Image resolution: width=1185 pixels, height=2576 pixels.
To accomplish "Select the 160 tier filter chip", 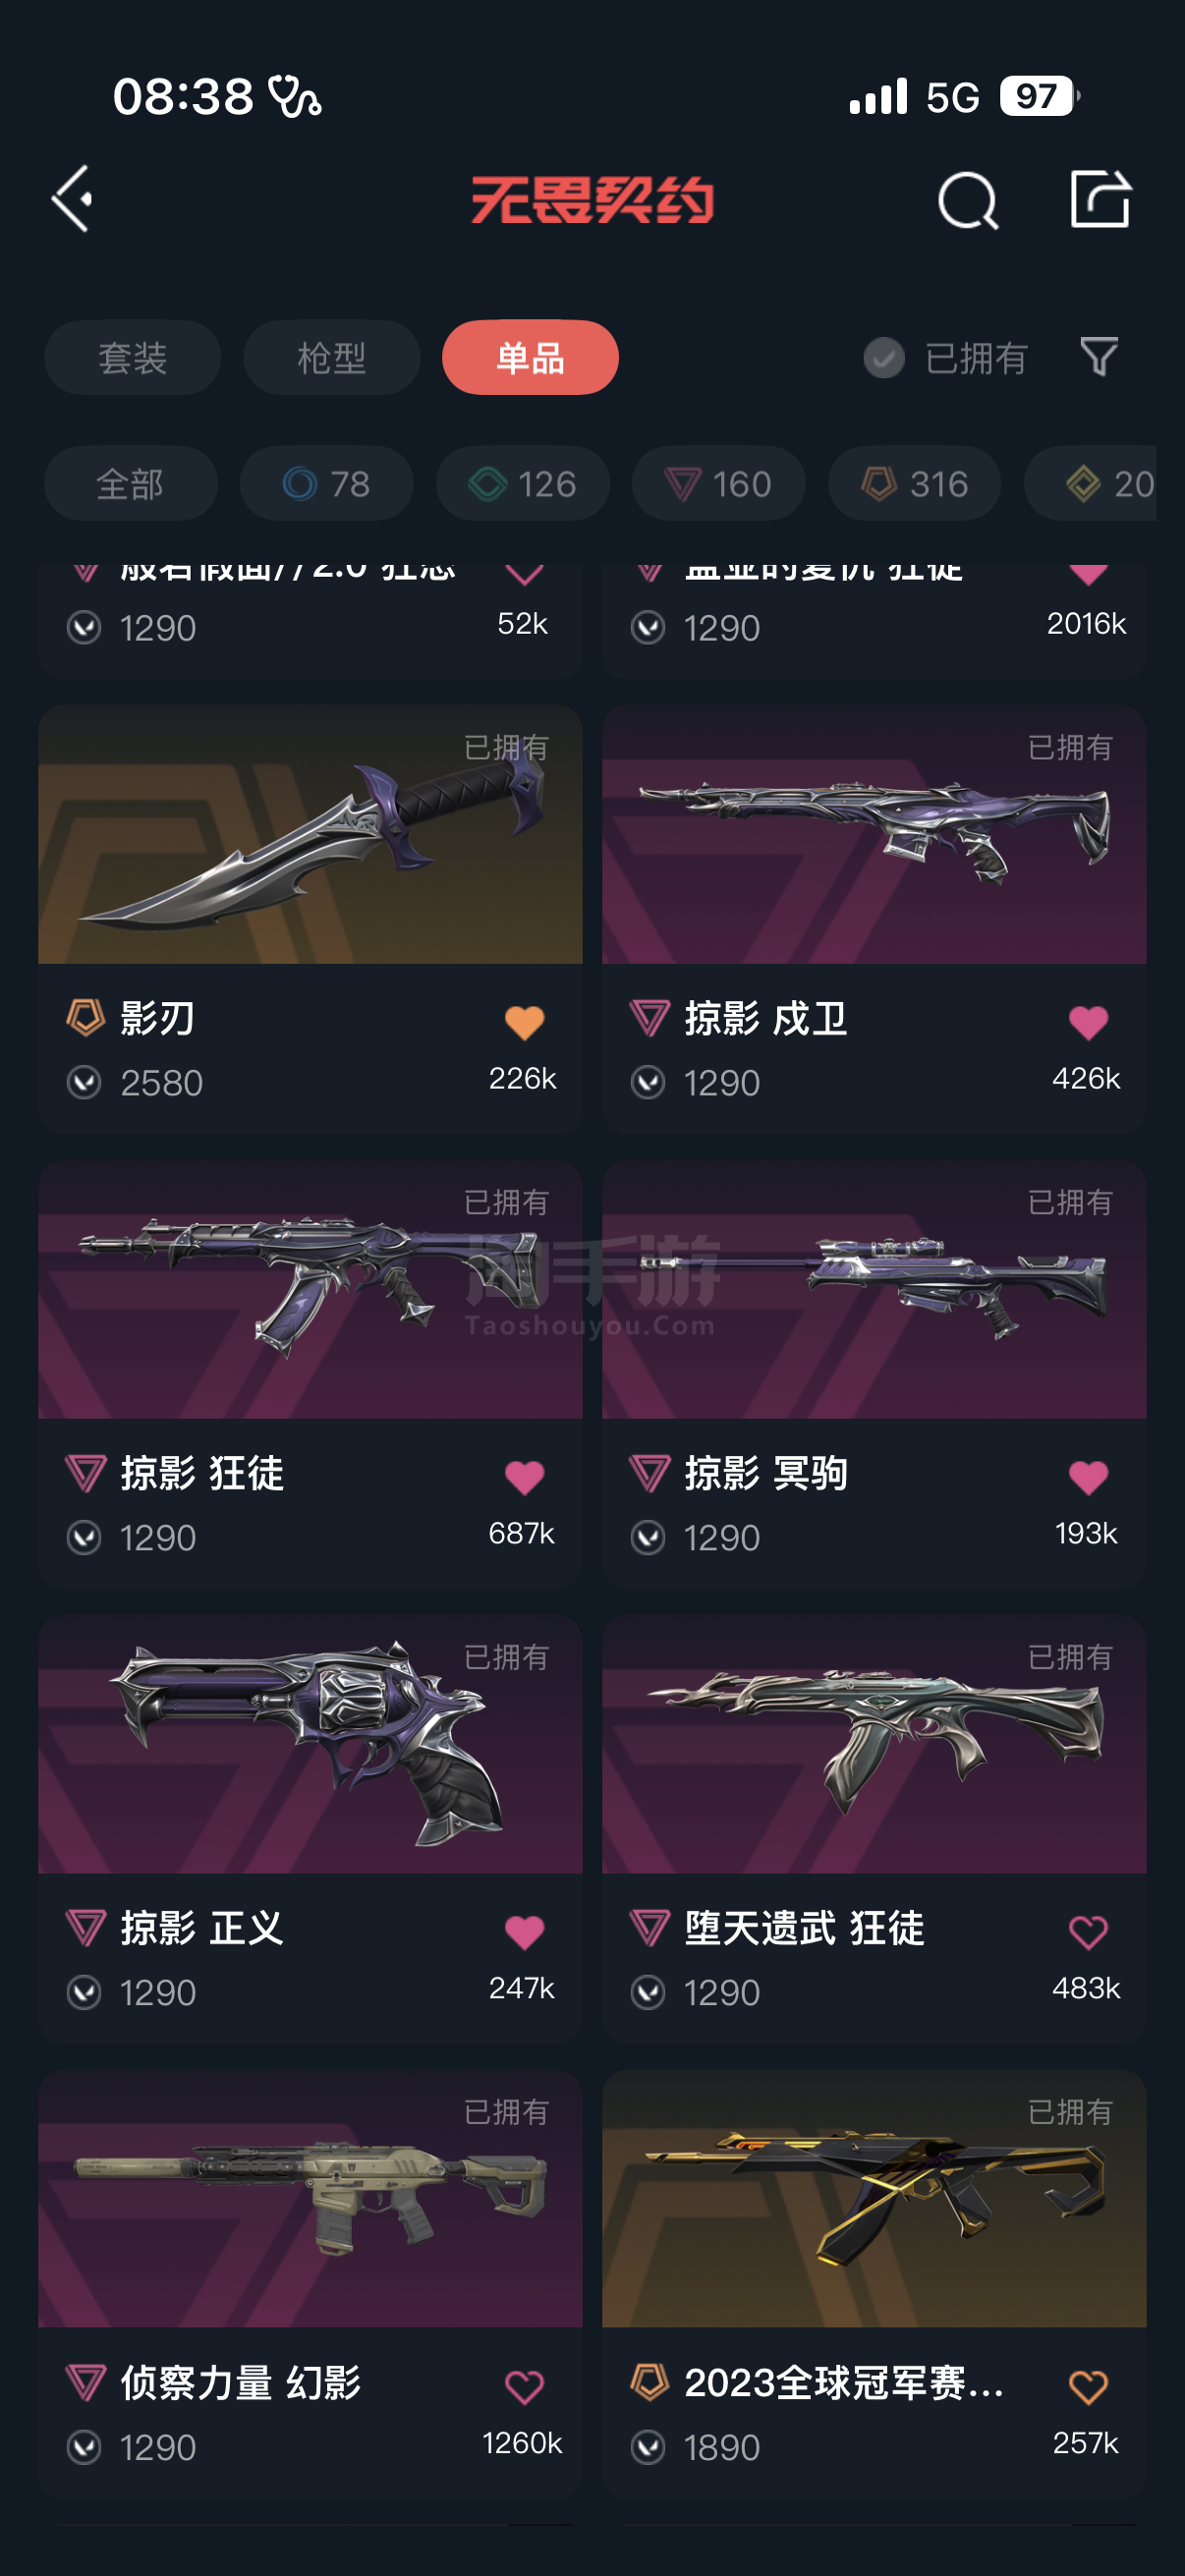I will coord(718,483).
